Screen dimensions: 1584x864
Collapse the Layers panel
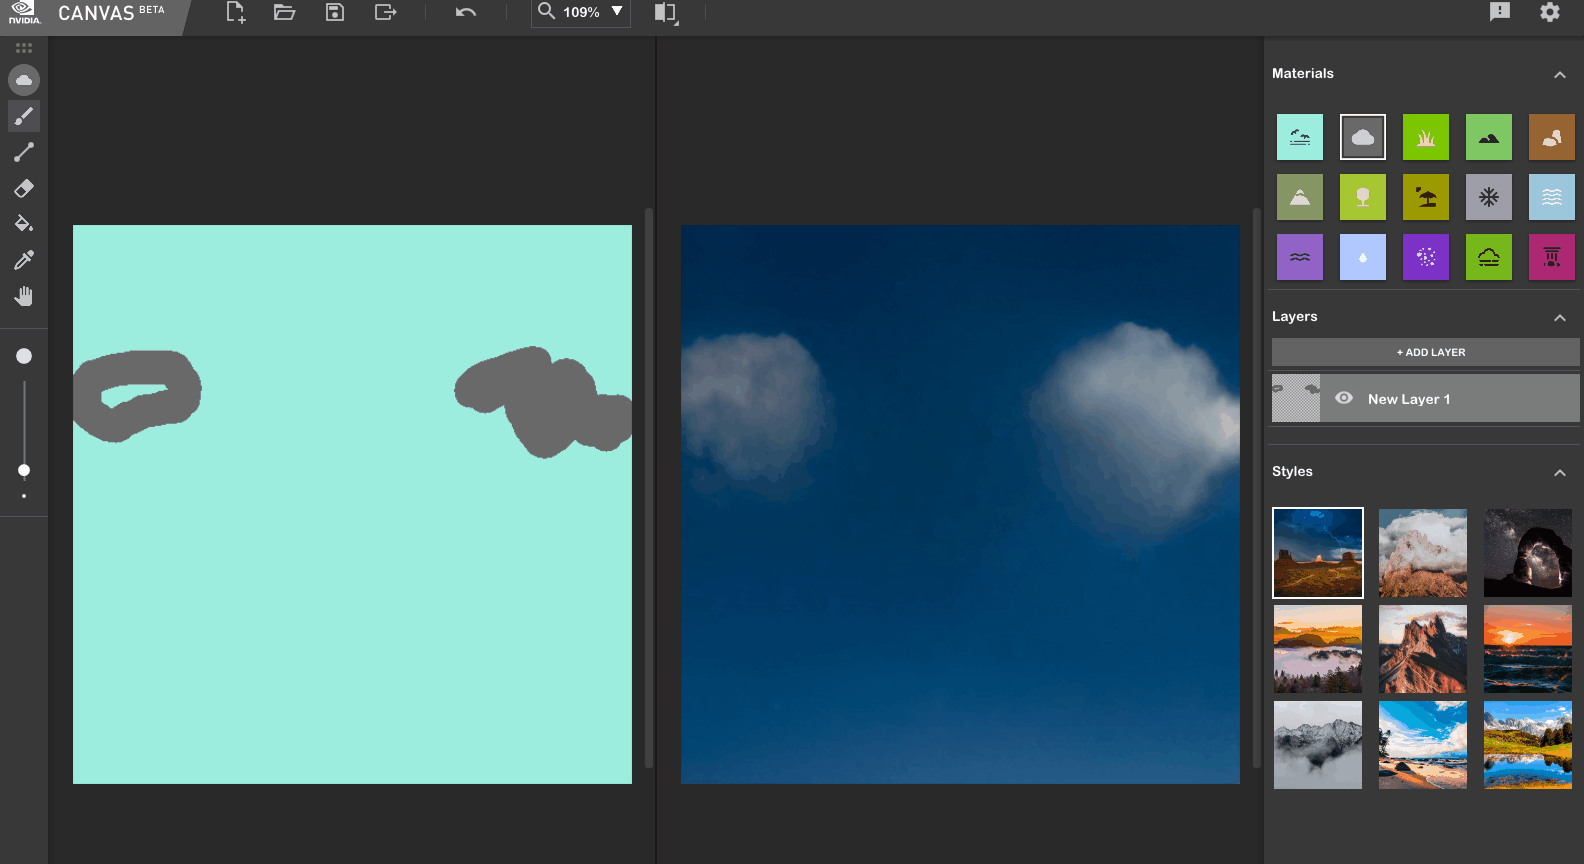(x=1559, y=317)
